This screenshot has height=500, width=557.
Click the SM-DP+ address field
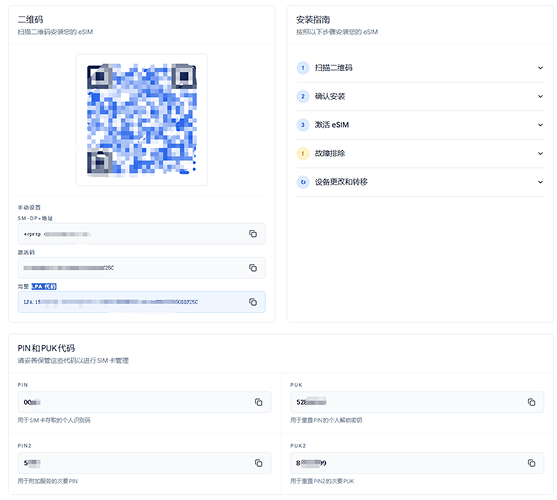(x=142, y=234)
